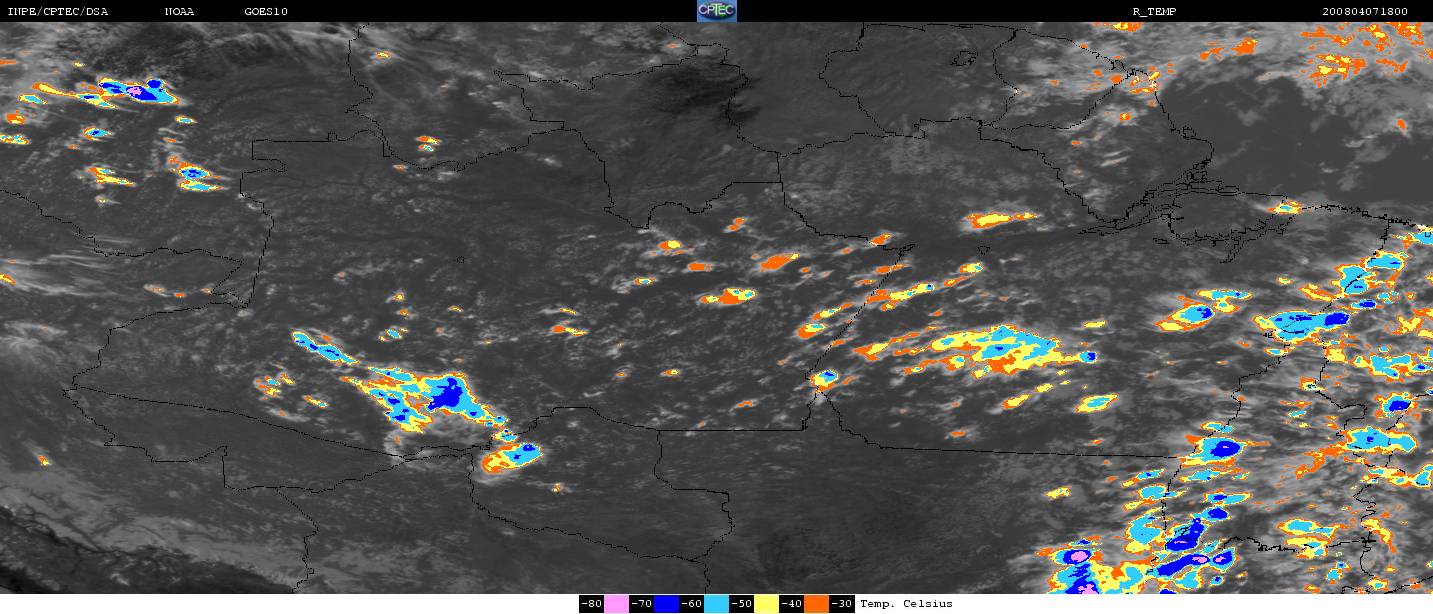Click the '-30' legend value
The image size is (1433, 614).
pos(841,604)
